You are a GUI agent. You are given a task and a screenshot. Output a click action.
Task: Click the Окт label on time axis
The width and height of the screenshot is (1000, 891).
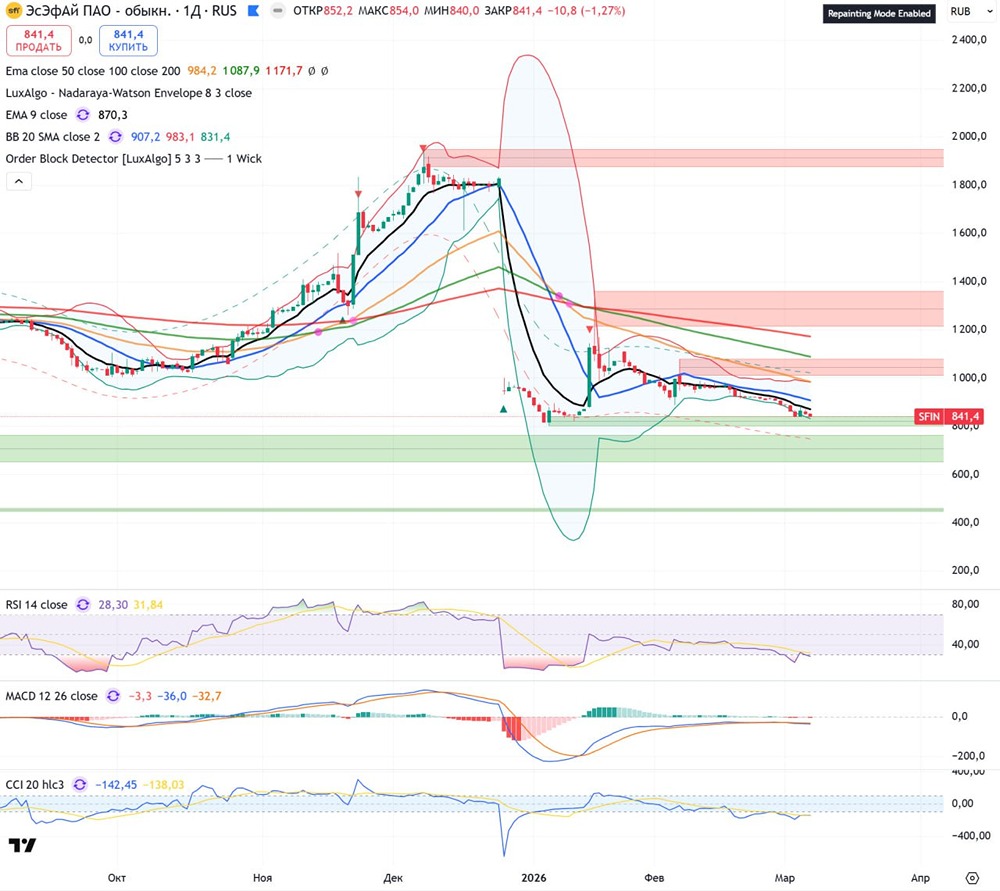117,878
